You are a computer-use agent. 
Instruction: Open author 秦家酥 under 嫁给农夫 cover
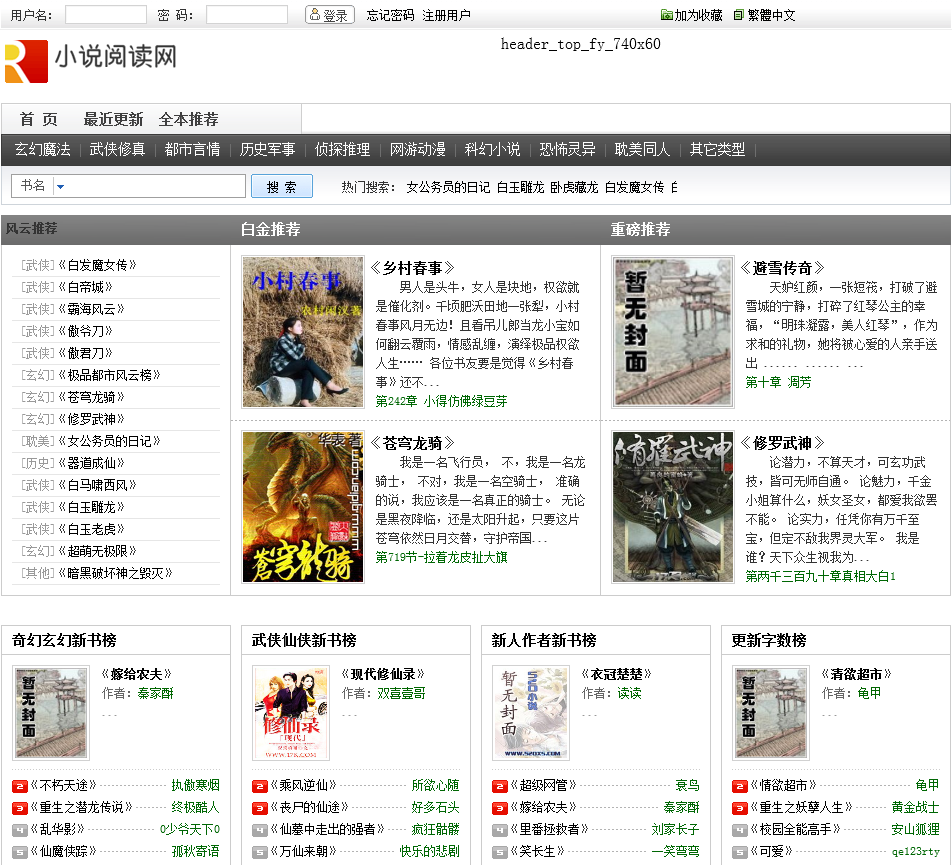pyautogui.click(x=155, y=693)
